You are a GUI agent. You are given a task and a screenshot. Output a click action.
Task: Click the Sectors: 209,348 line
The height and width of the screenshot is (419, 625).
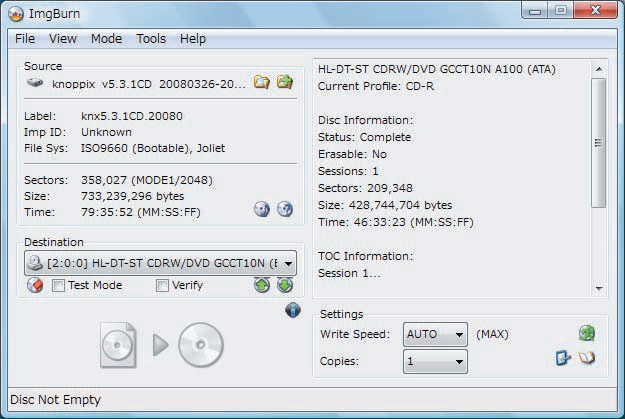click(x=365, y=188)
